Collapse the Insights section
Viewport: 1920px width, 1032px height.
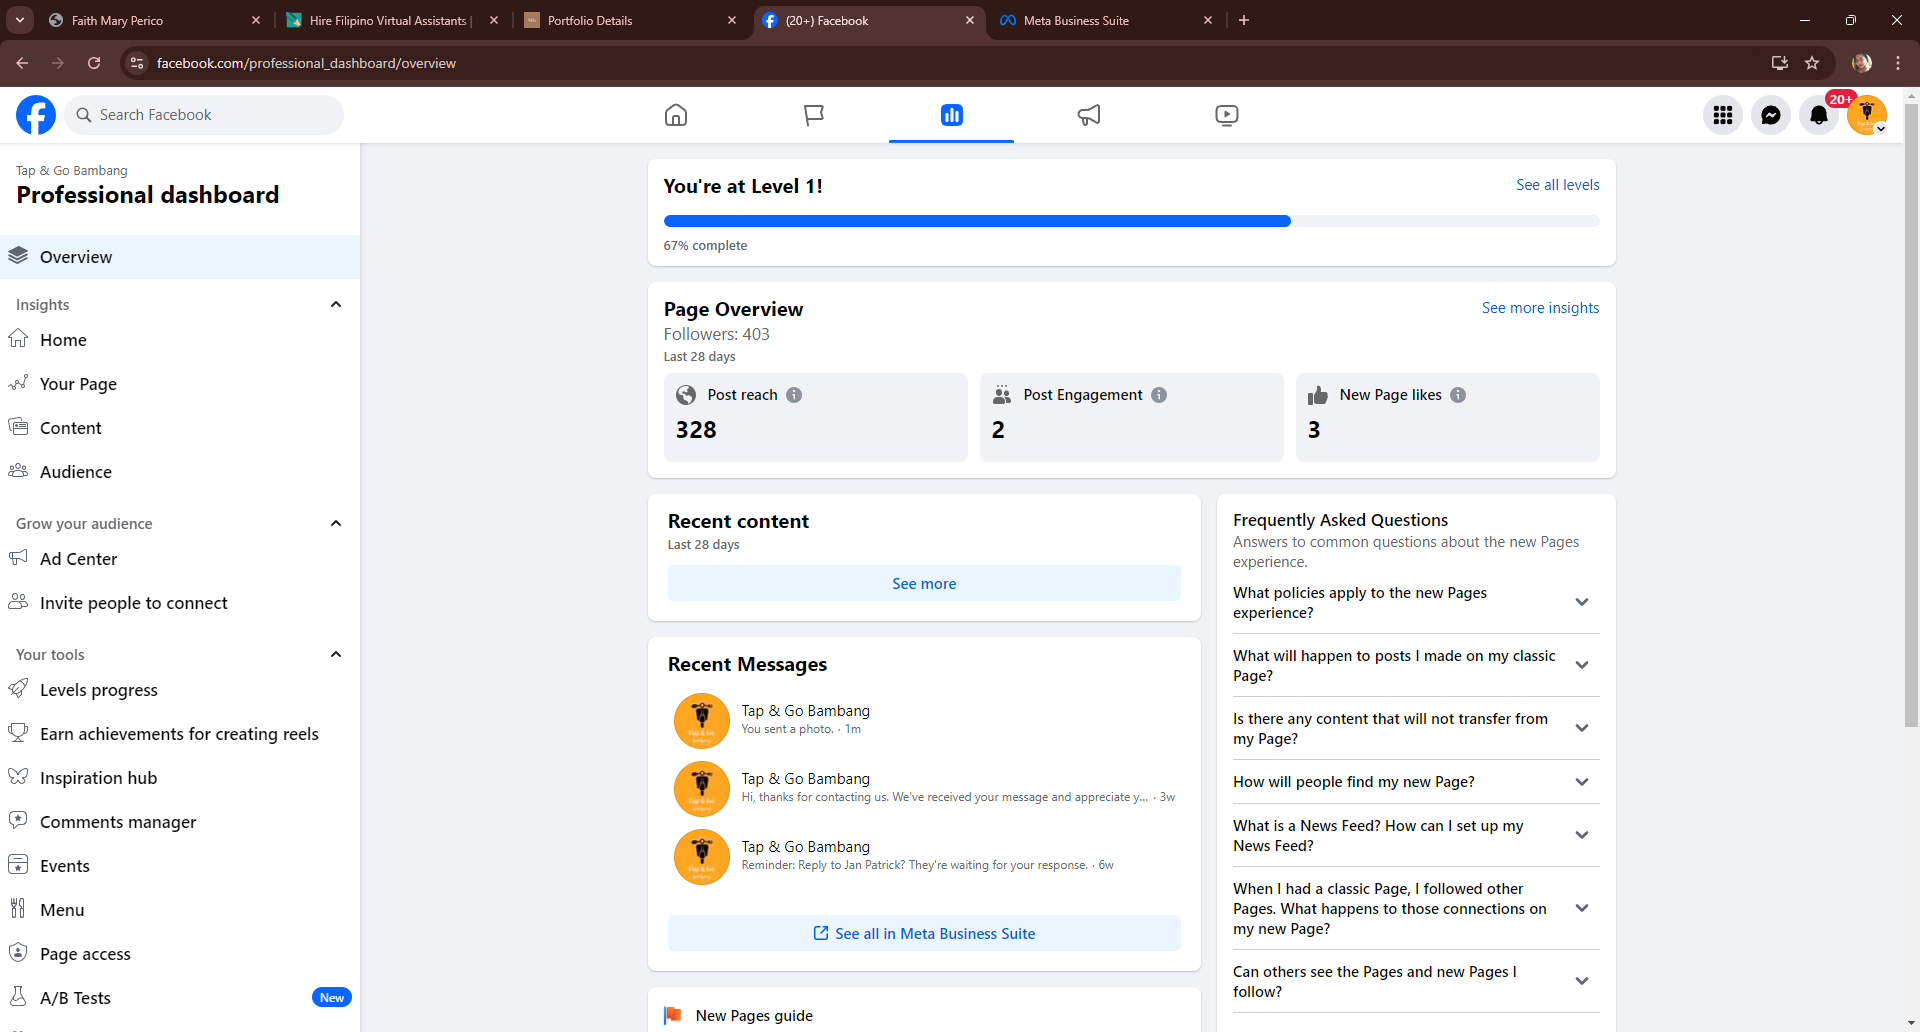click(336, 304)
